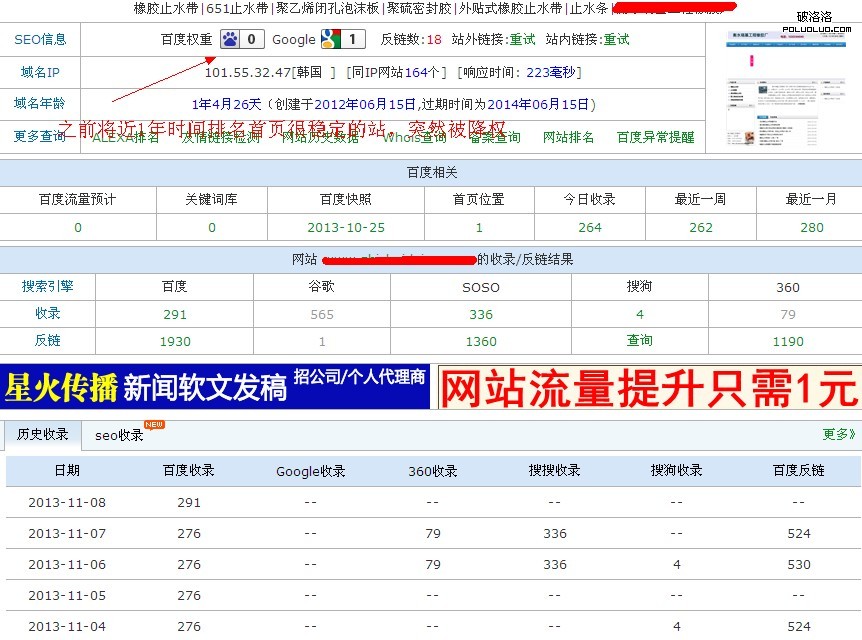The height and width of the screenshot is (640, 862).
Task: Open the 更多» link
Action: pyautogui.click(x=839, y=434)
